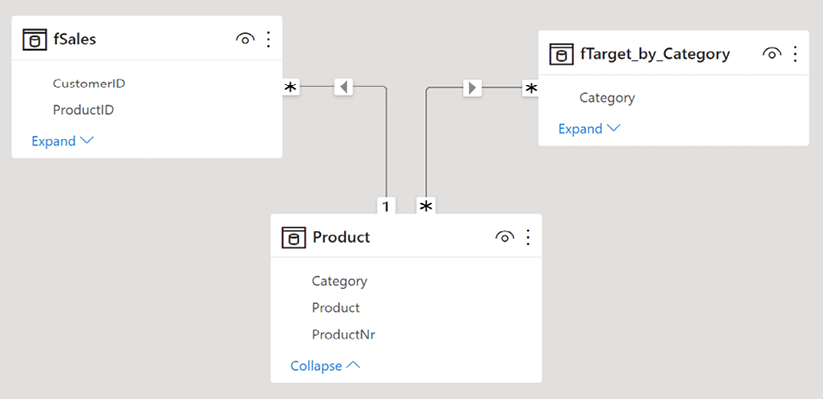Click the asterisk marker above the Product table
The height and width of the screenshot is (399, 823).
coord(426,206)
